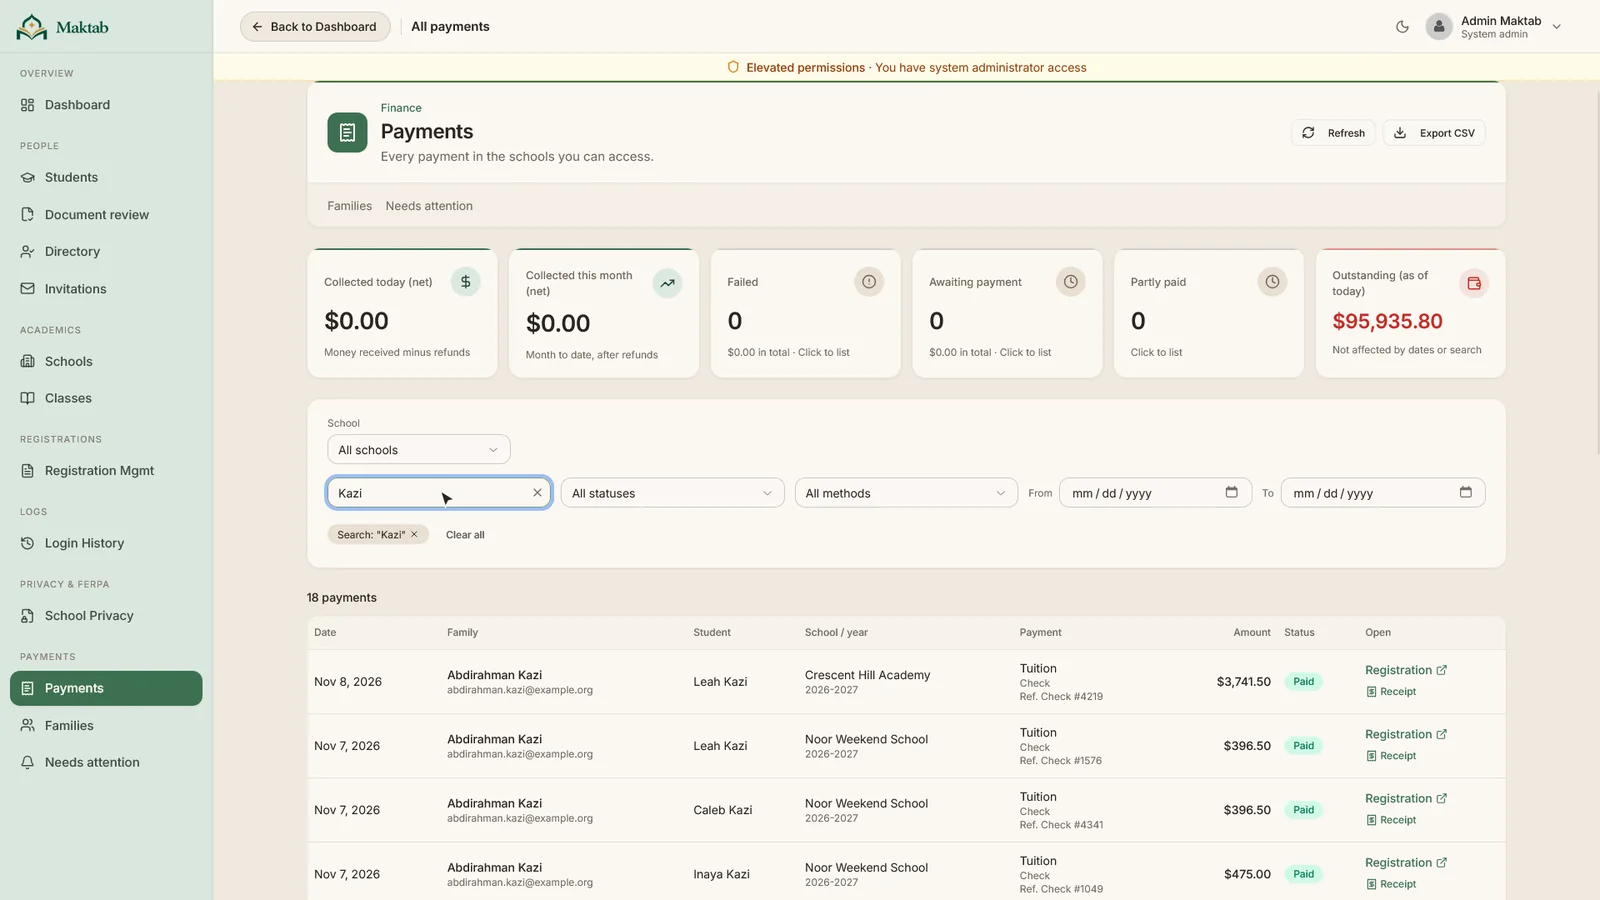Screen dimensions: 1600x900
Task: Open Login History in the sidebar
Action: click(x=106, y=543)
